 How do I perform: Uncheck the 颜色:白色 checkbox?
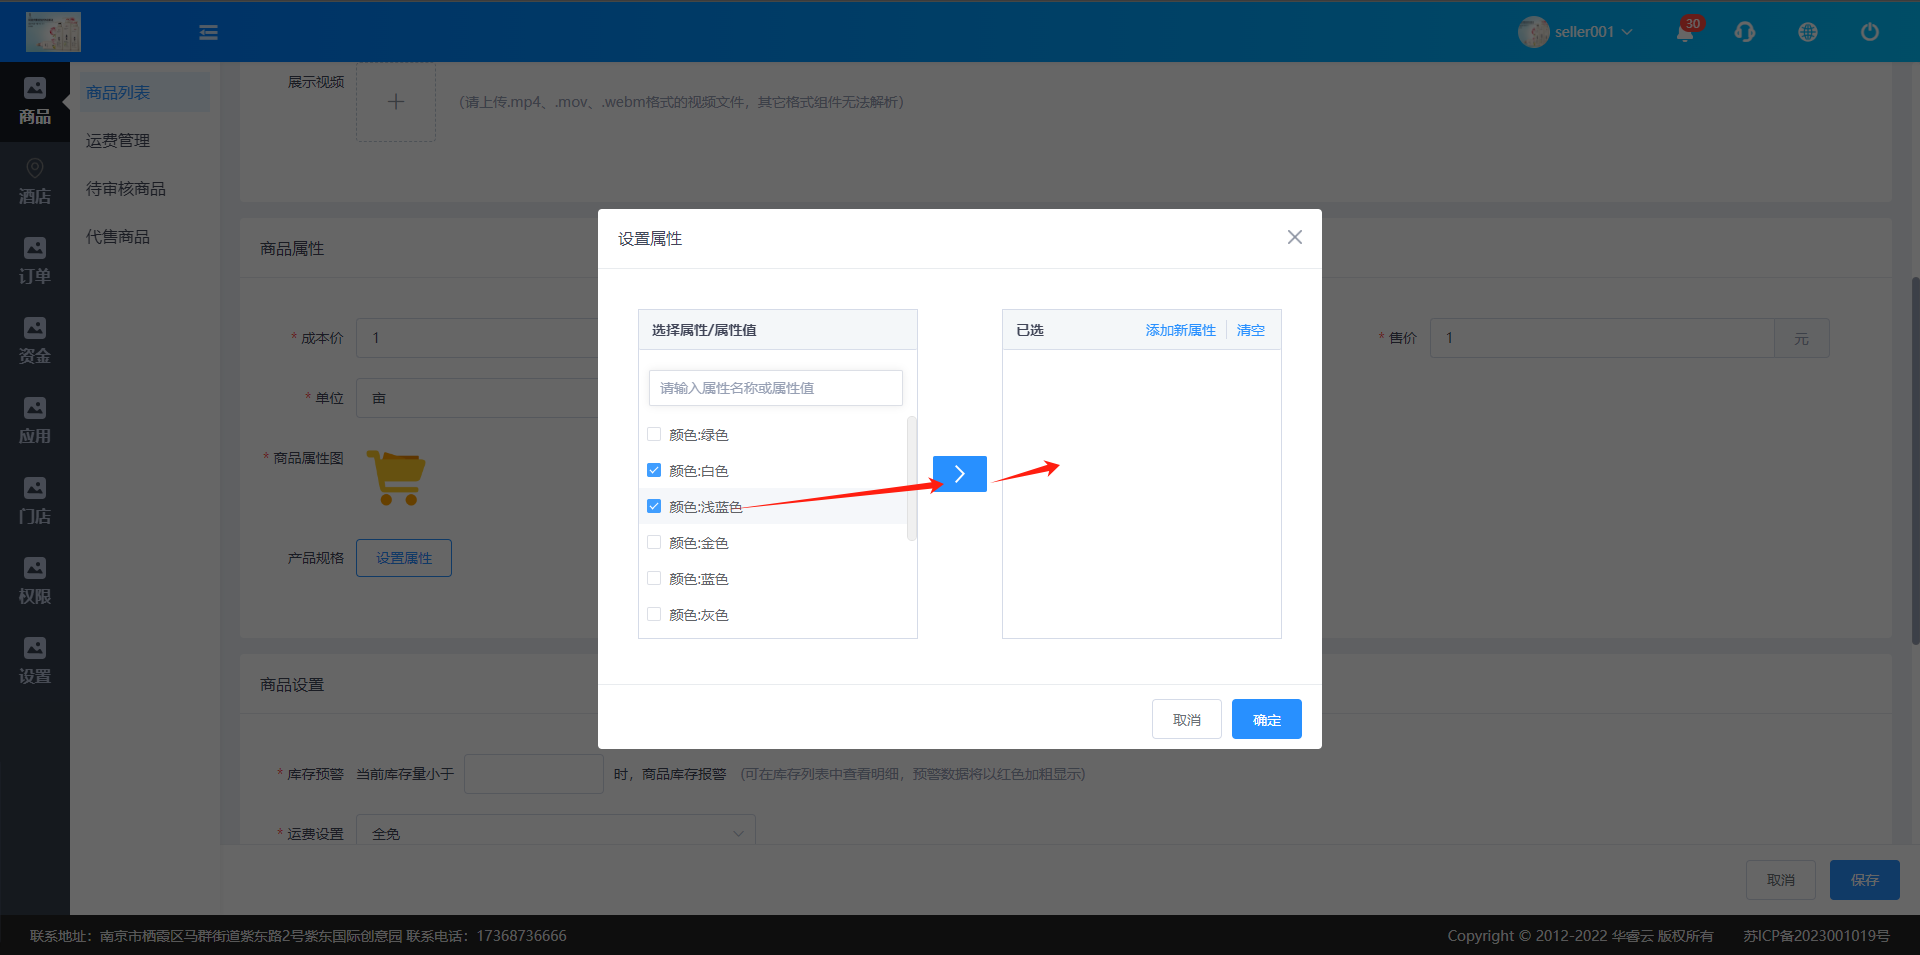tap(654, 470)
